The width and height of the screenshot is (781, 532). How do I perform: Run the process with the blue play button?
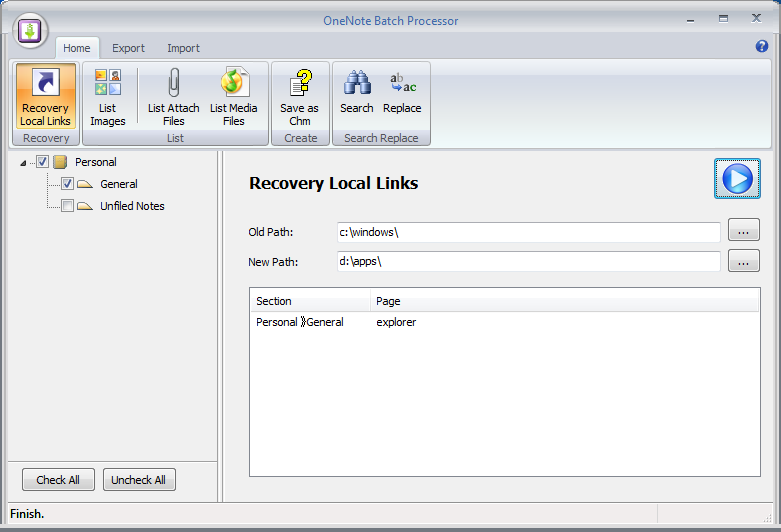click(x=737, y=179)
